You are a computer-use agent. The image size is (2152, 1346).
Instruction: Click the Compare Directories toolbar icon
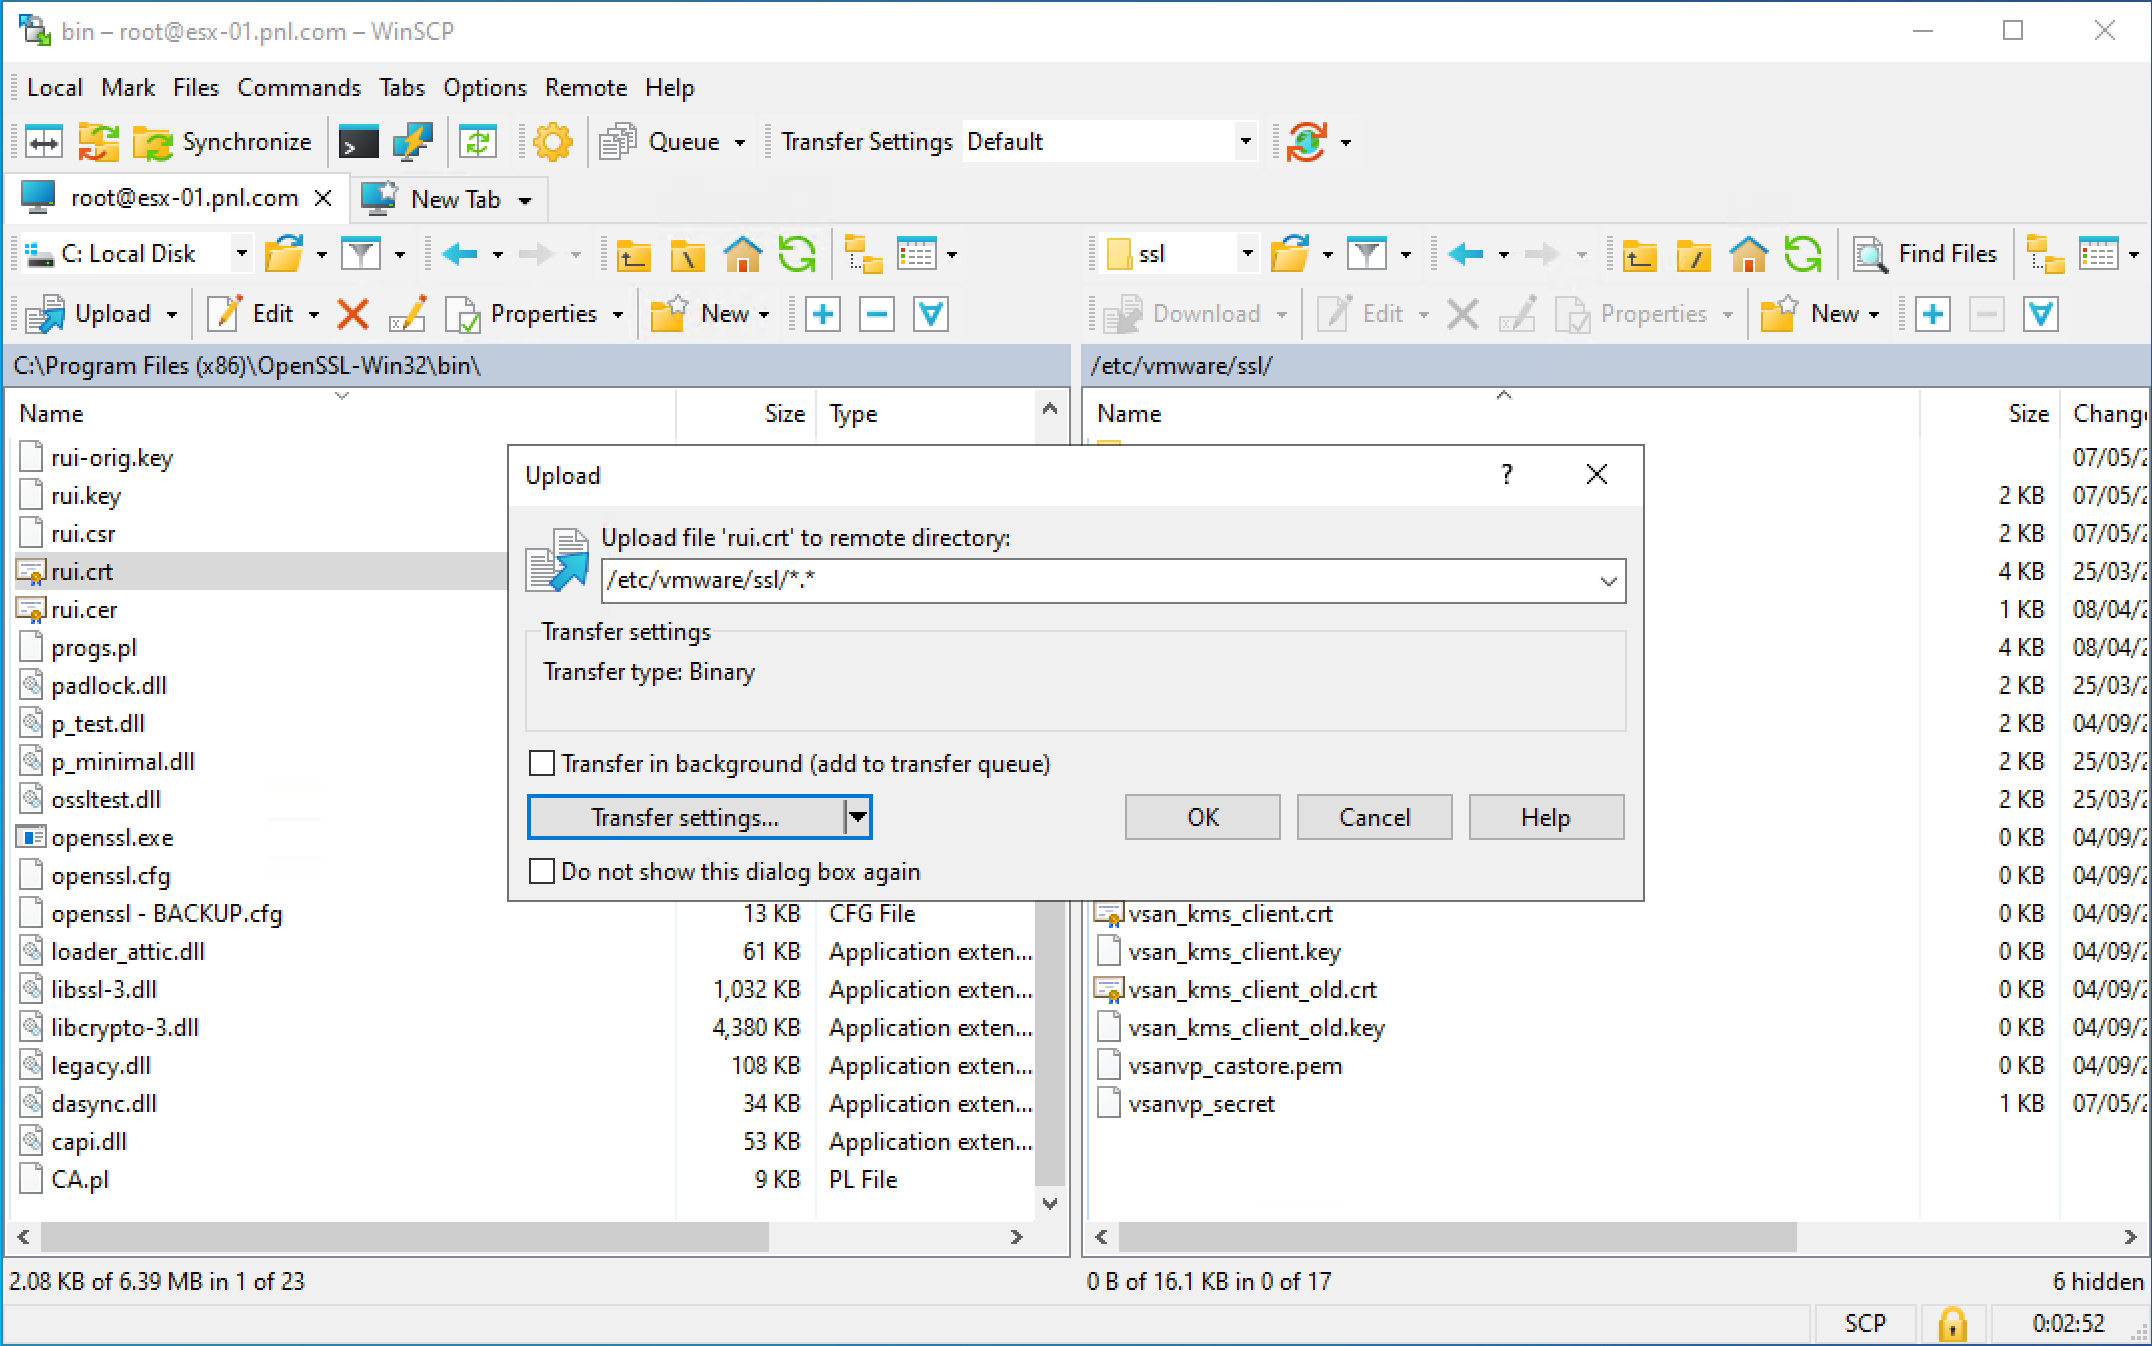pyautogui.click(x=44, y=142)
